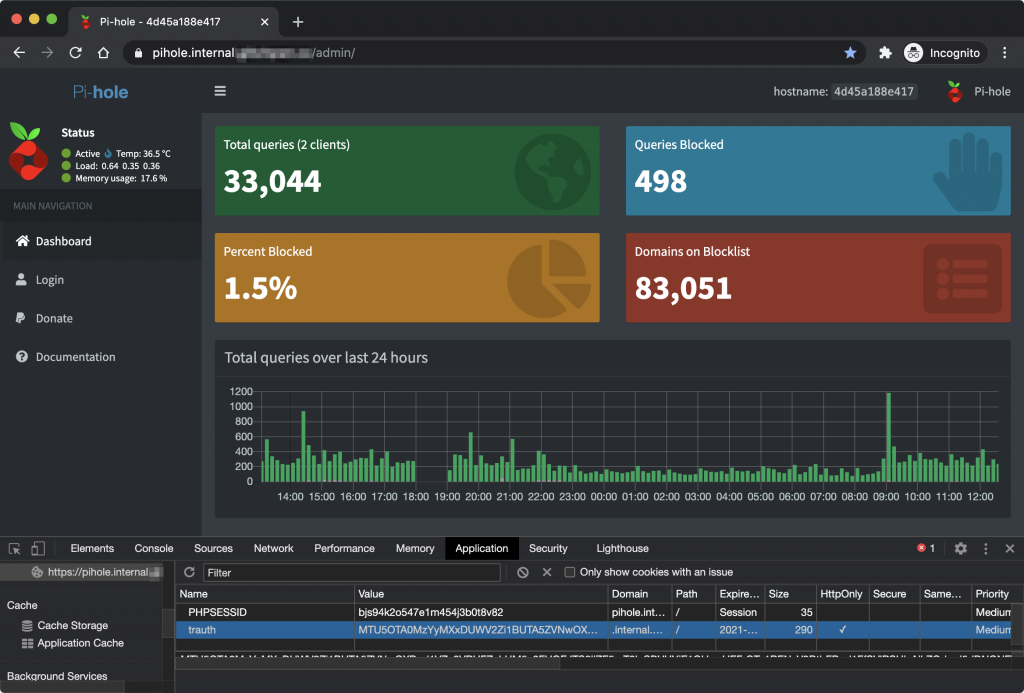Toggle the device toolbar icon in DevTools

[38, 548]
